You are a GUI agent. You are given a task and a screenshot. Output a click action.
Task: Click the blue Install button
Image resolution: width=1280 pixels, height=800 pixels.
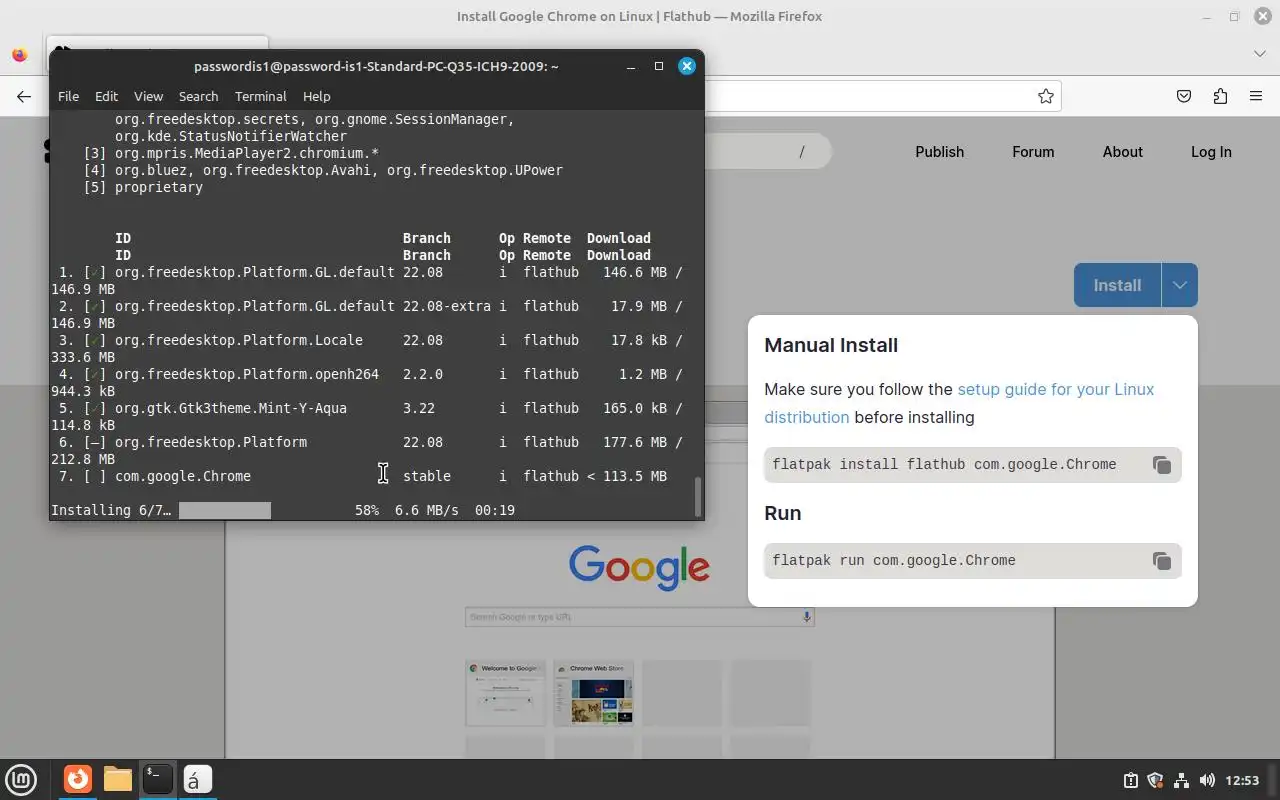click(x=1117, y=285)
